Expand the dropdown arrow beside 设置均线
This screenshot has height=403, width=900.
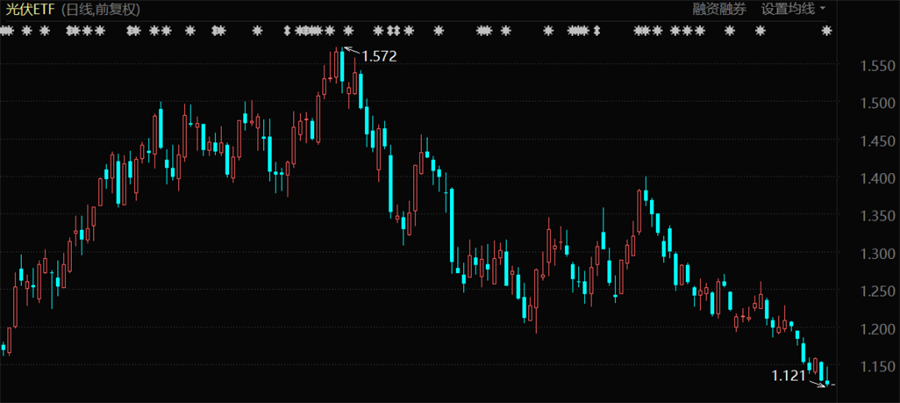pos(823,9)
